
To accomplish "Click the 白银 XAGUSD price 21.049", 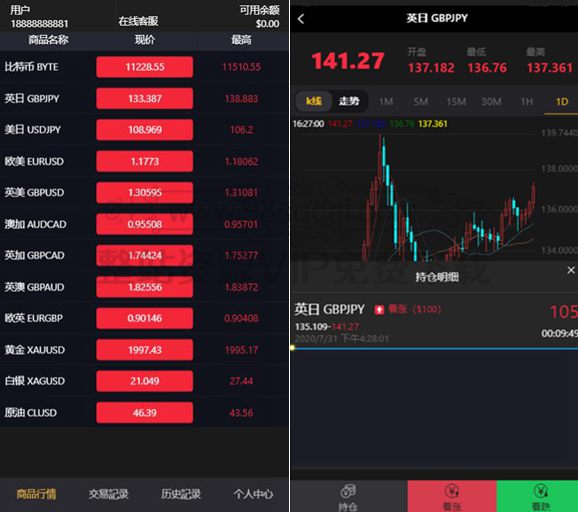I will tap(144, 381).
